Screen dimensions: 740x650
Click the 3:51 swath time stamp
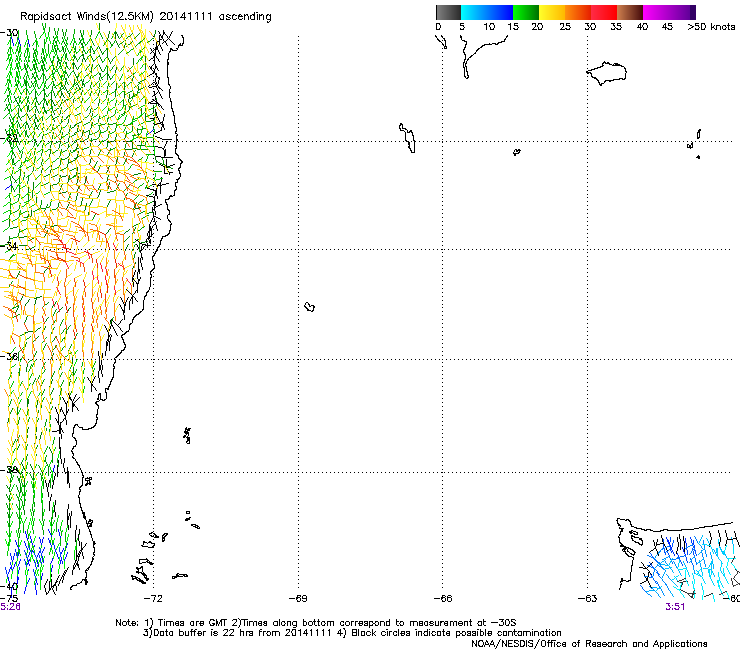coord(675,607)
